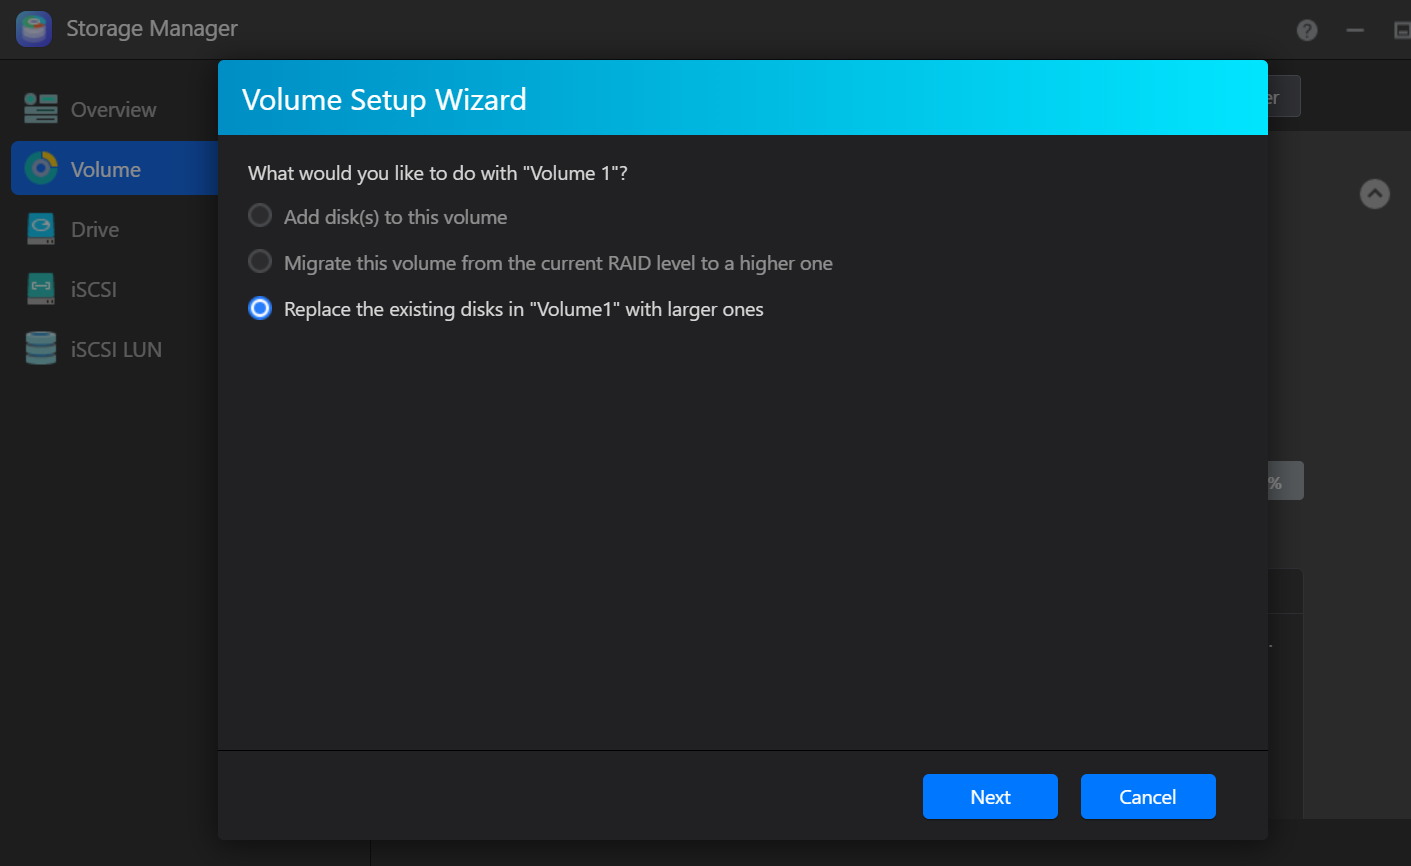Click the iSCSI LUN stacked-disks icon
The width and height of the screenshot is (1411, 866).
click(x=40, y=348)
